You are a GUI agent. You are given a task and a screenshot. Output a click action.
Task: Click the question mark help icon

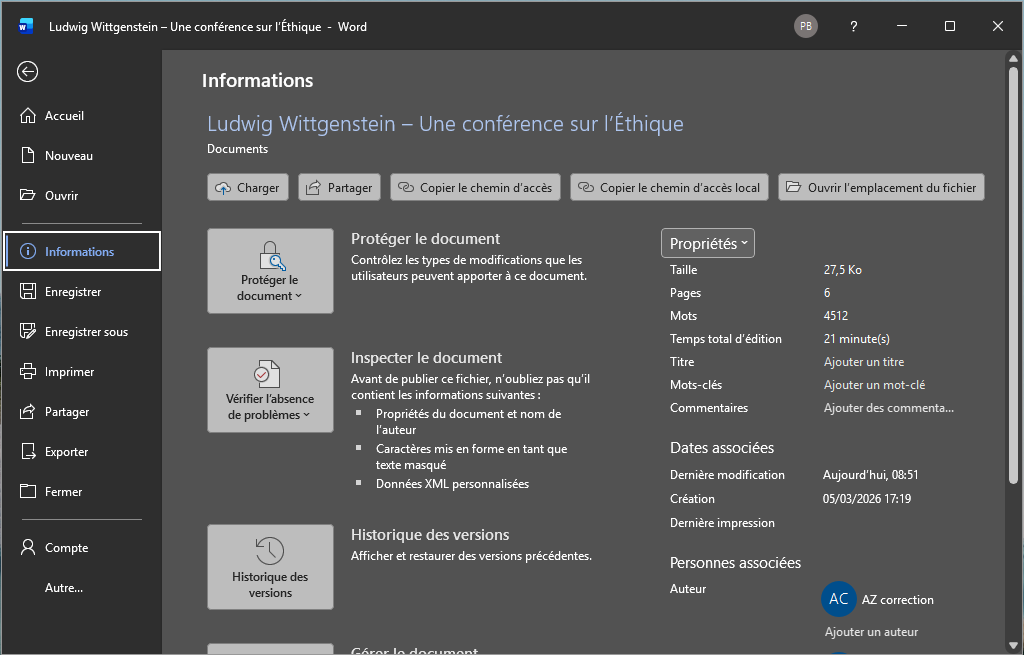pyautogui.click(x=853, y=27)
